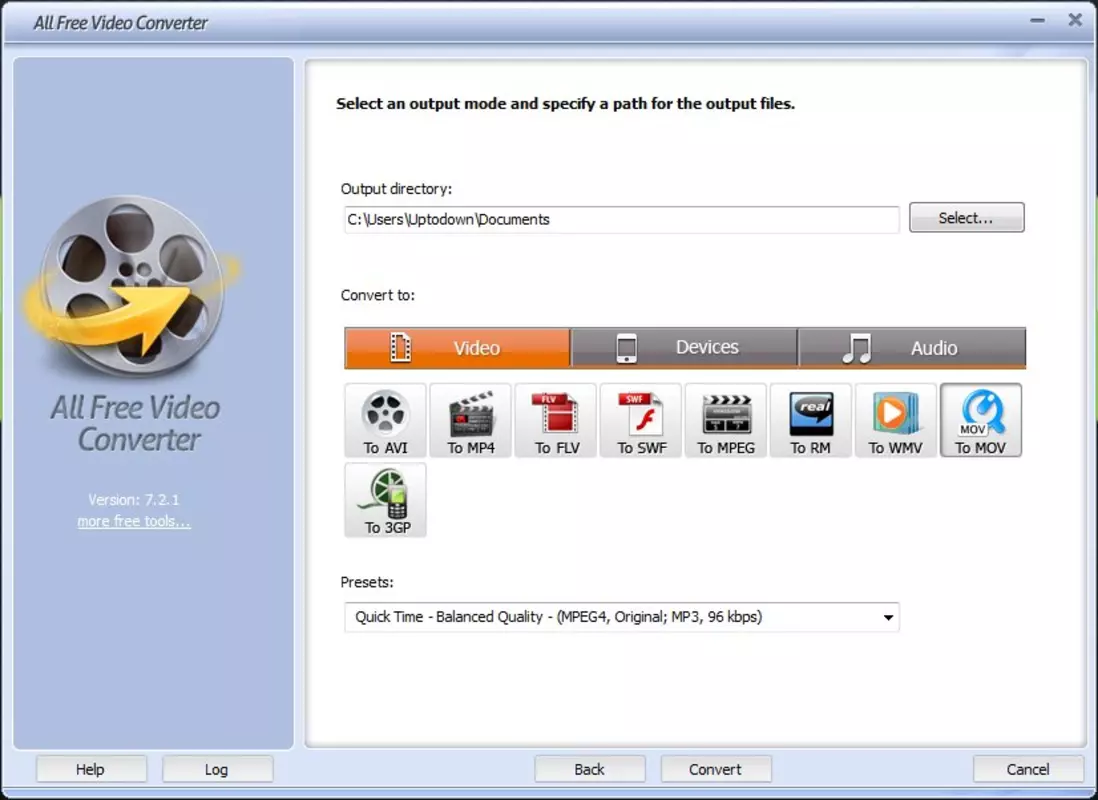The image size is (1098, 800).
Task: Cancel the conversion wizard
Action: tap(1028, 769)
